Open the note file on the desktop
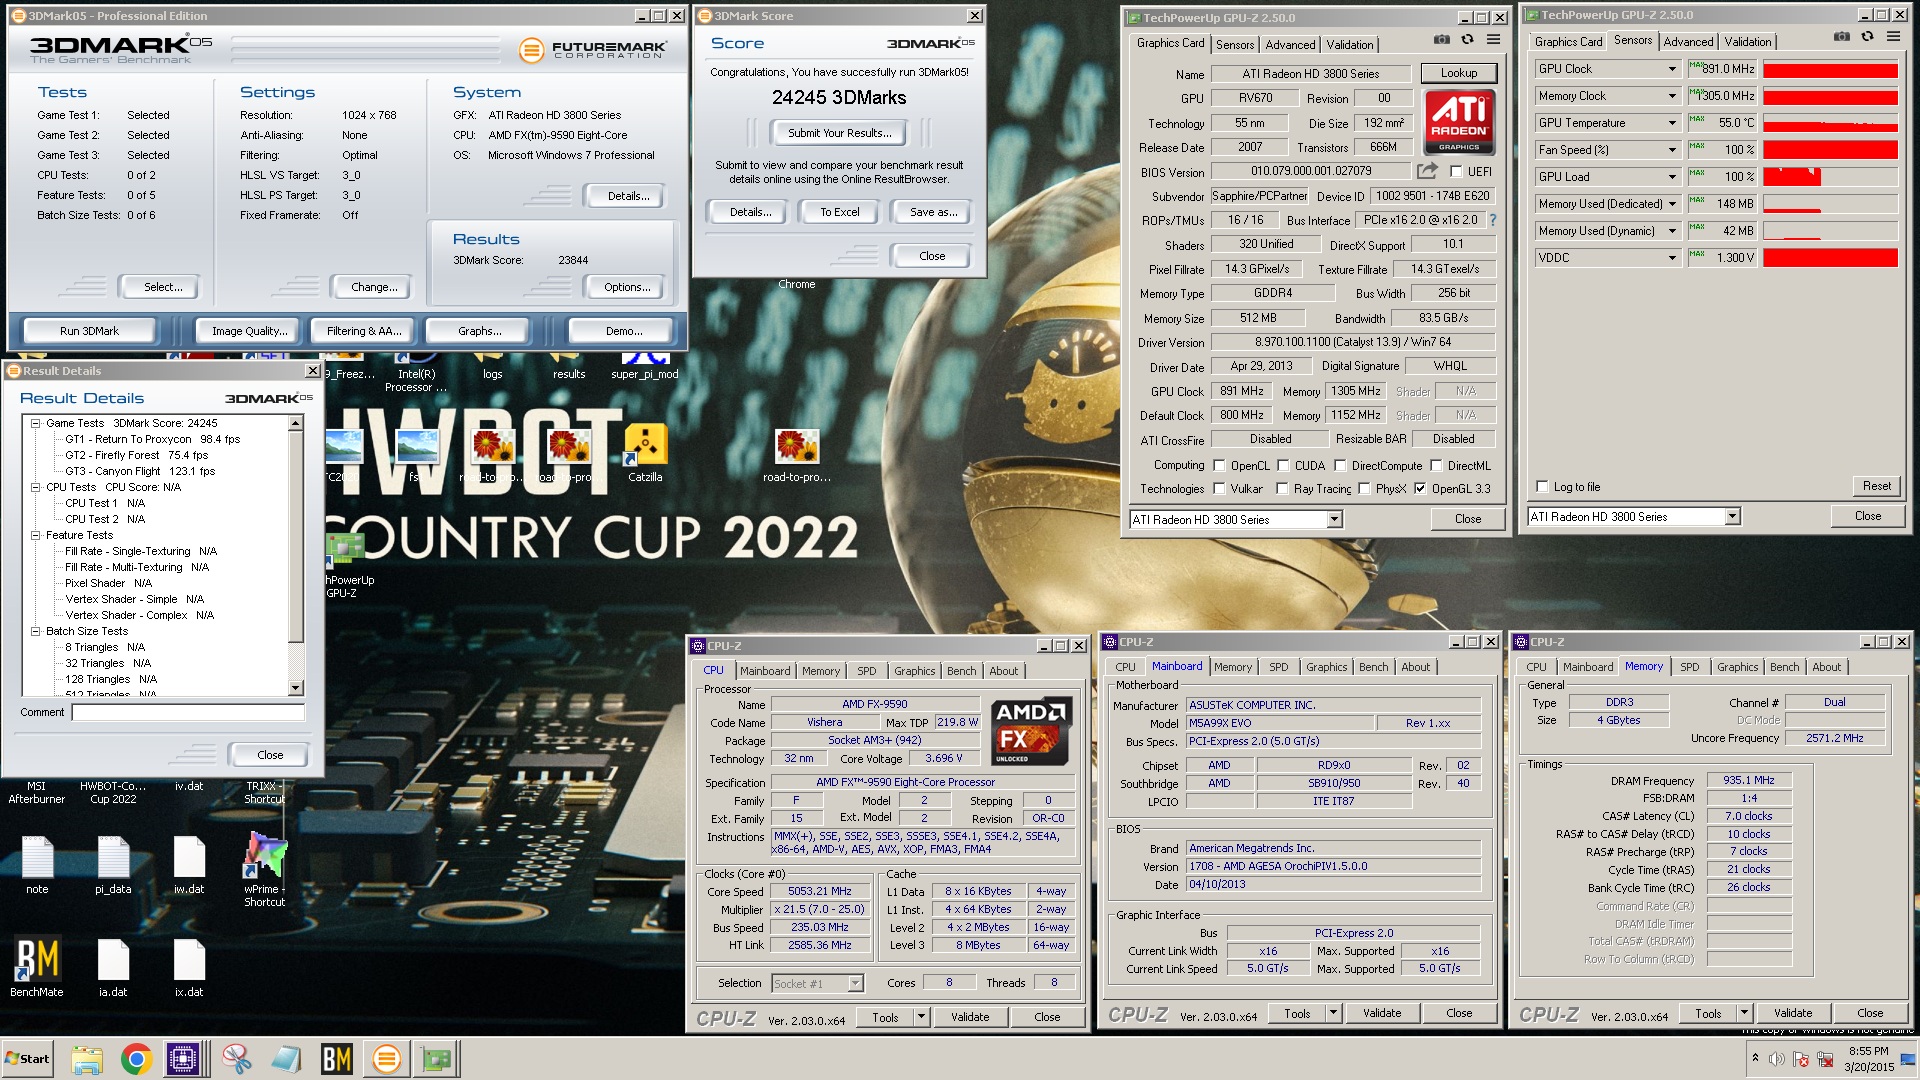1920x1080 pixels. (37, 864)
